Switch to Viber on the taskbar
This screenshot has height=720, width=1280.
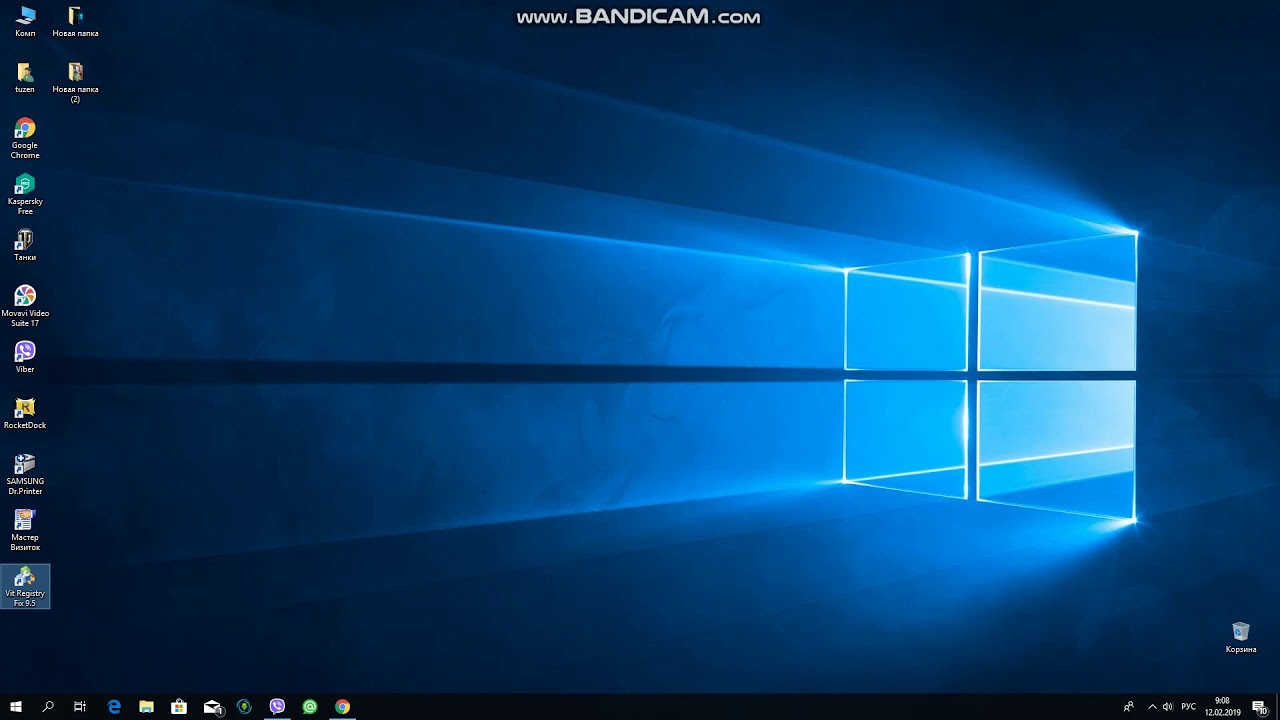pyautogui.click(x=277, y=707)
